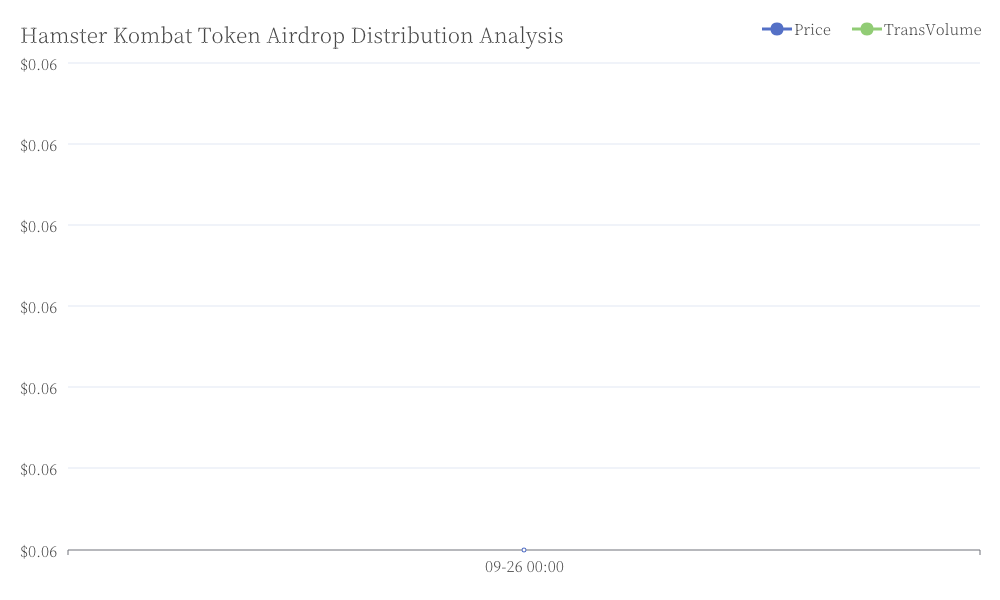Click the word Airdrop in the chart title

tap(305, 36)
